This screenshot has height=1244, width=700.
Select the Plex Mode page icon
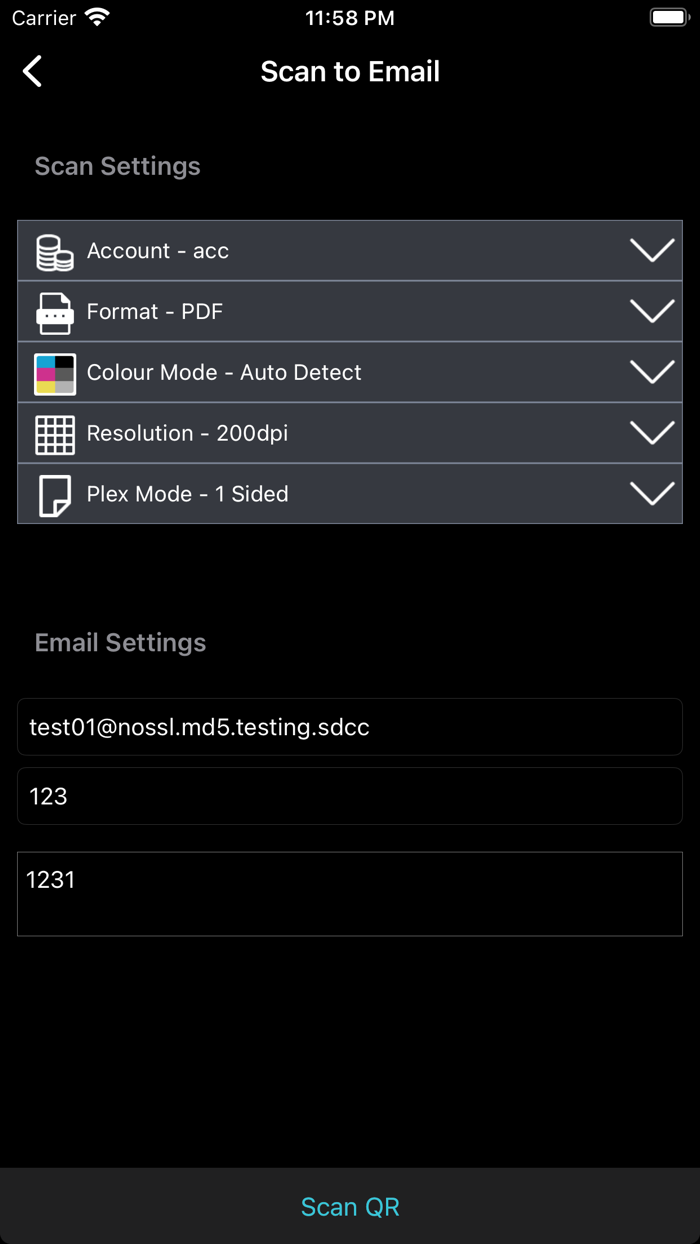(55, 493)
